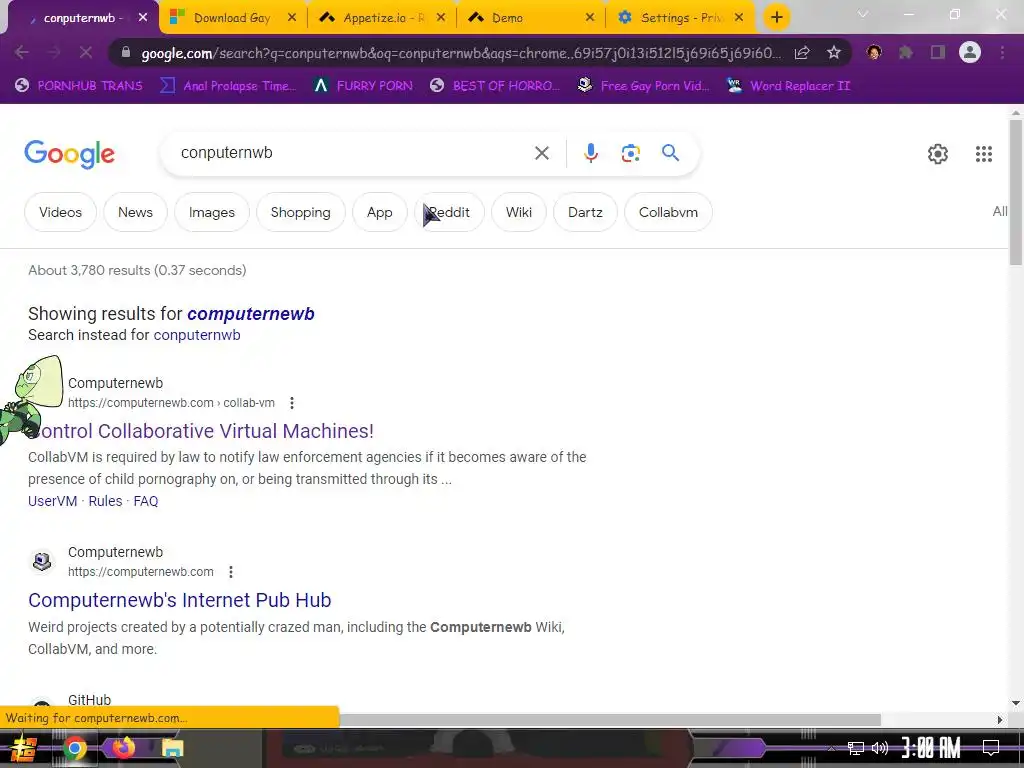Click the magnifier search button
This screenshot has height=768, width=1024.
pyautogui.click(x=670, y=153)
